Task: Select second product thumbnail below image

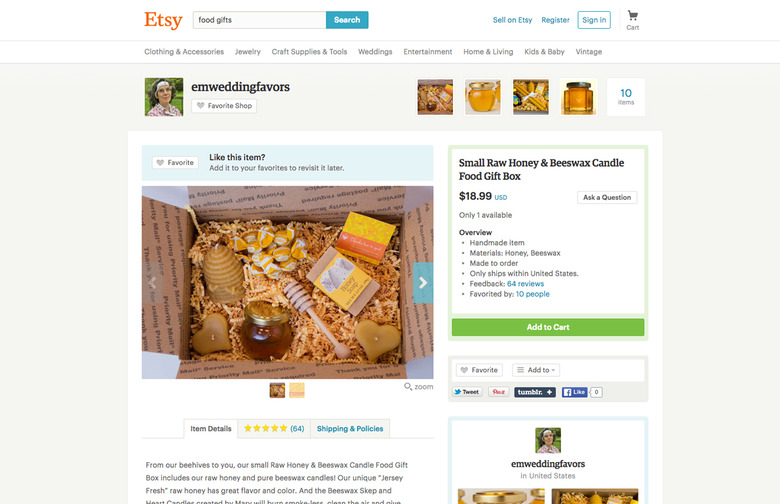Action: coord(296,390)
